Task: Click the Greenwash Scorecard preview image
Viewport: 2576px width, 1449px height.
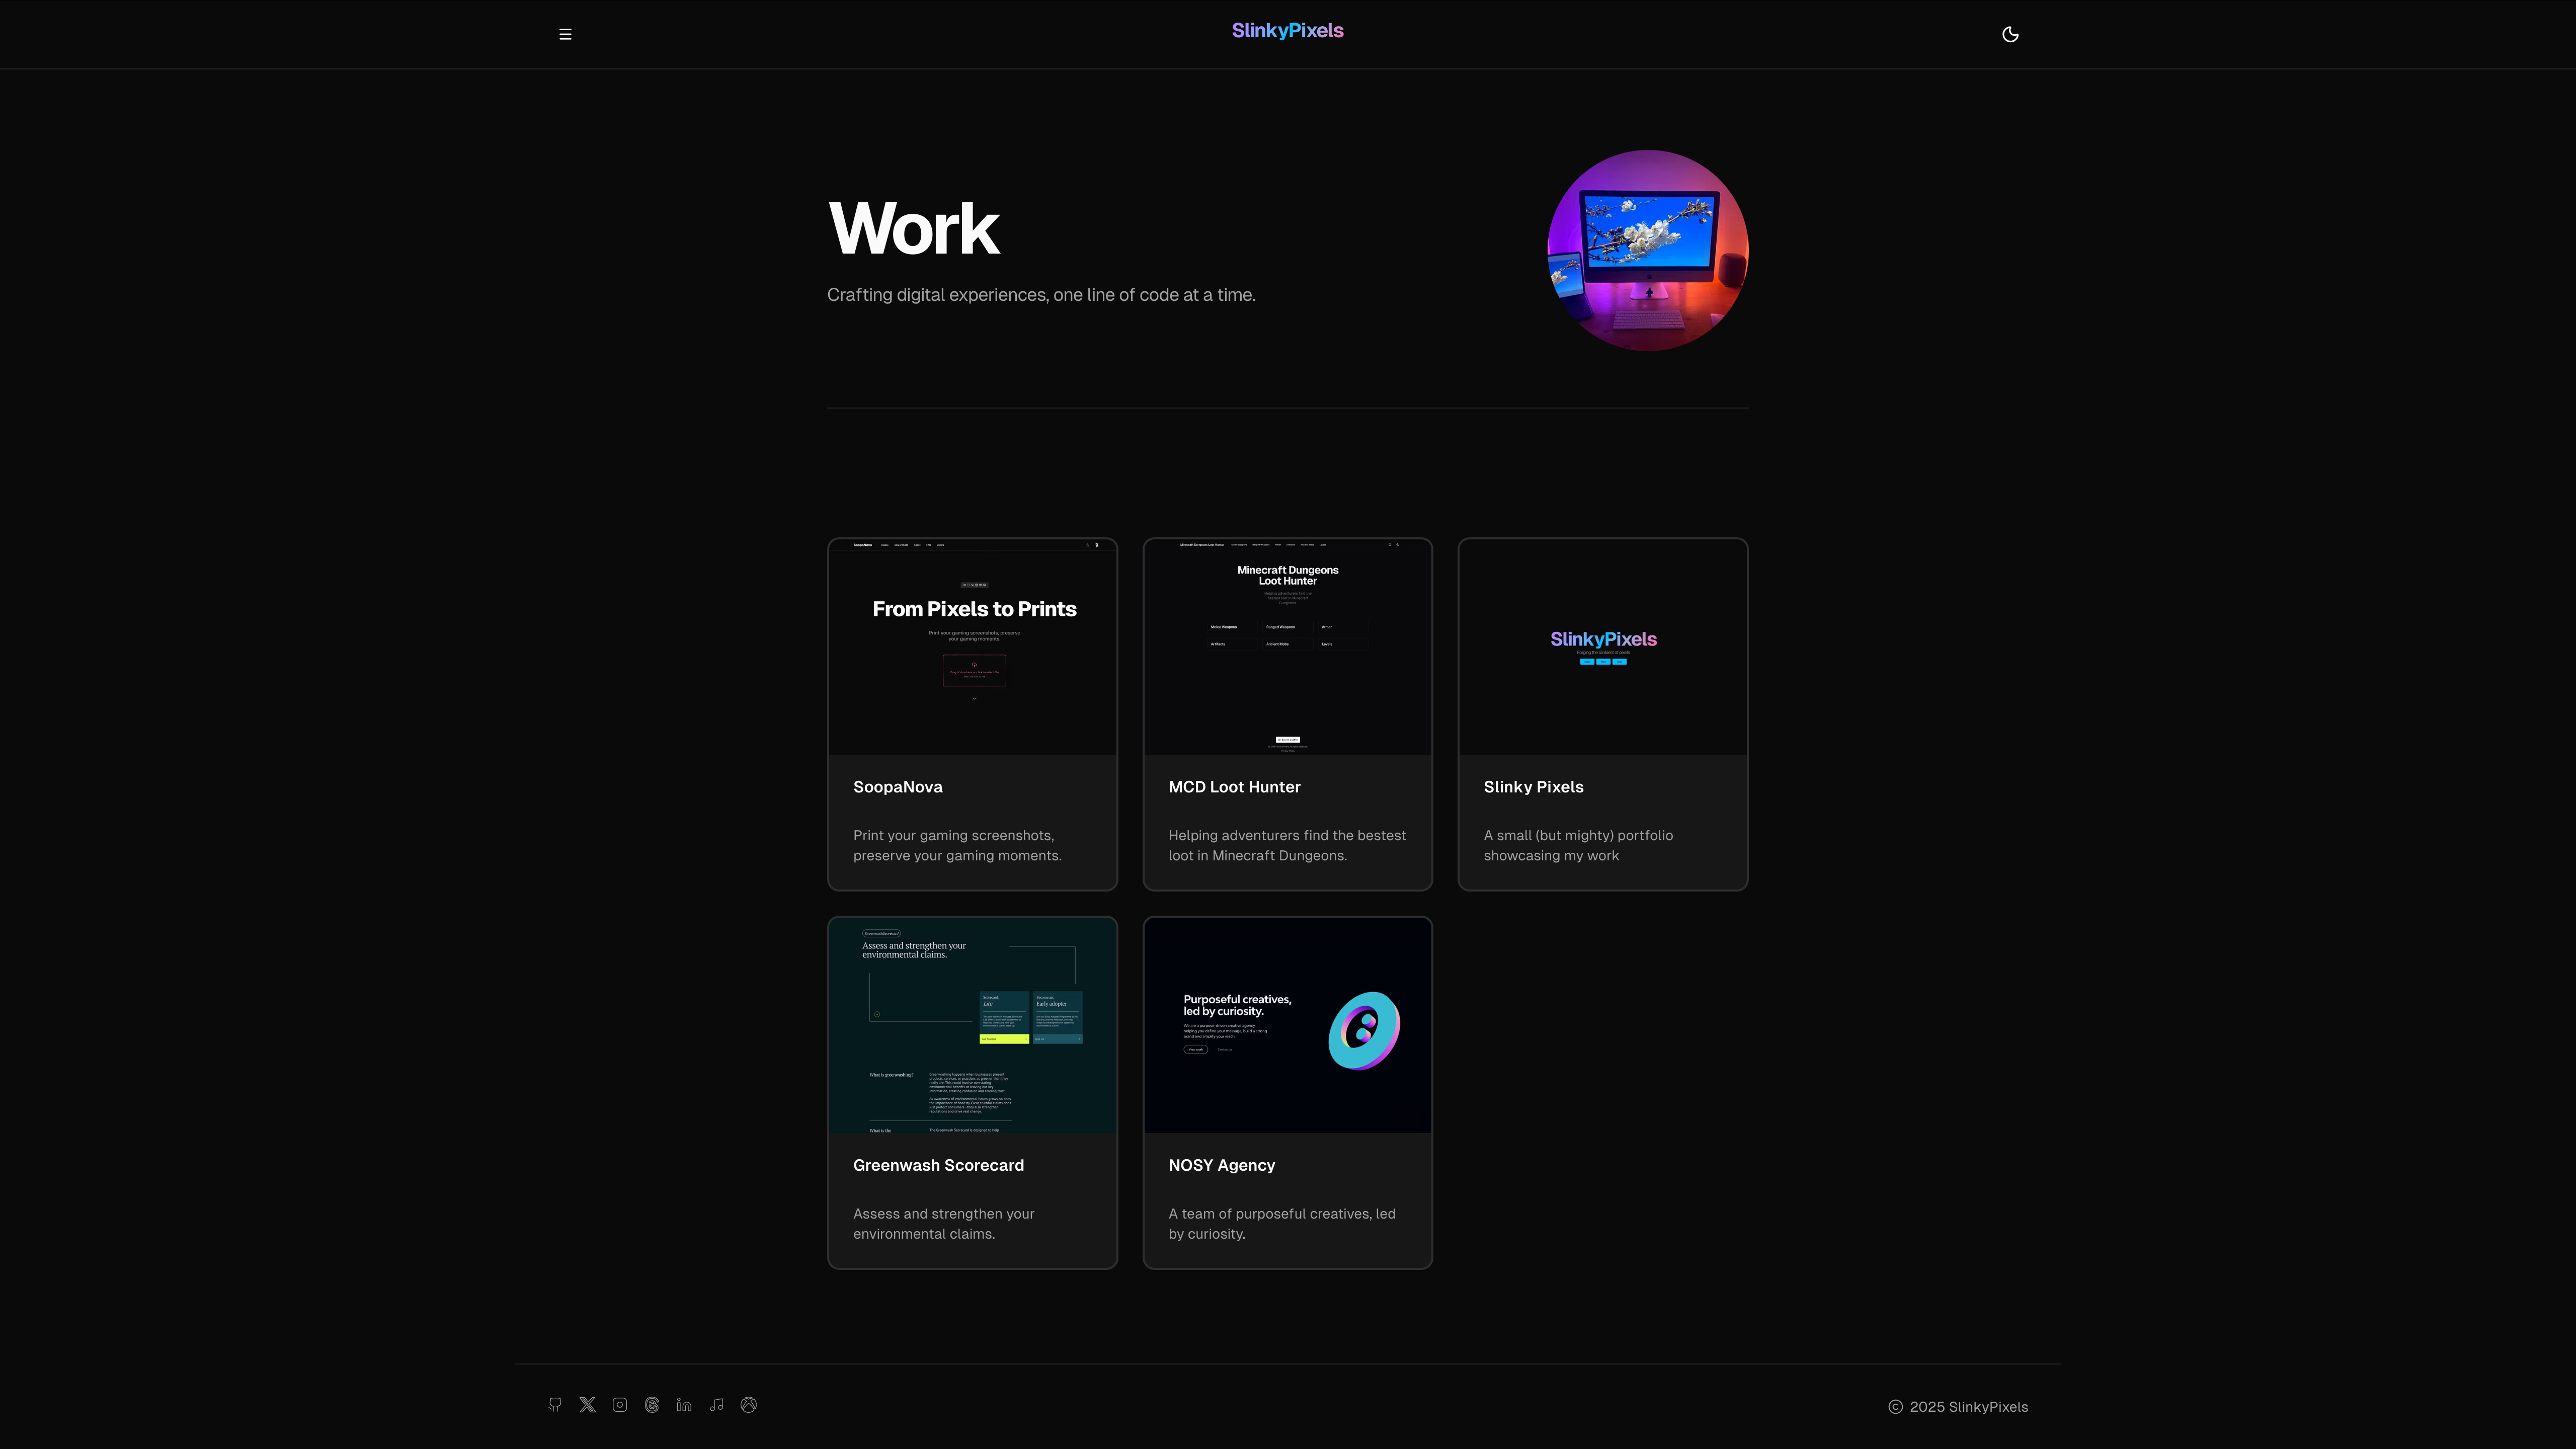Action: click(972, 1025)
